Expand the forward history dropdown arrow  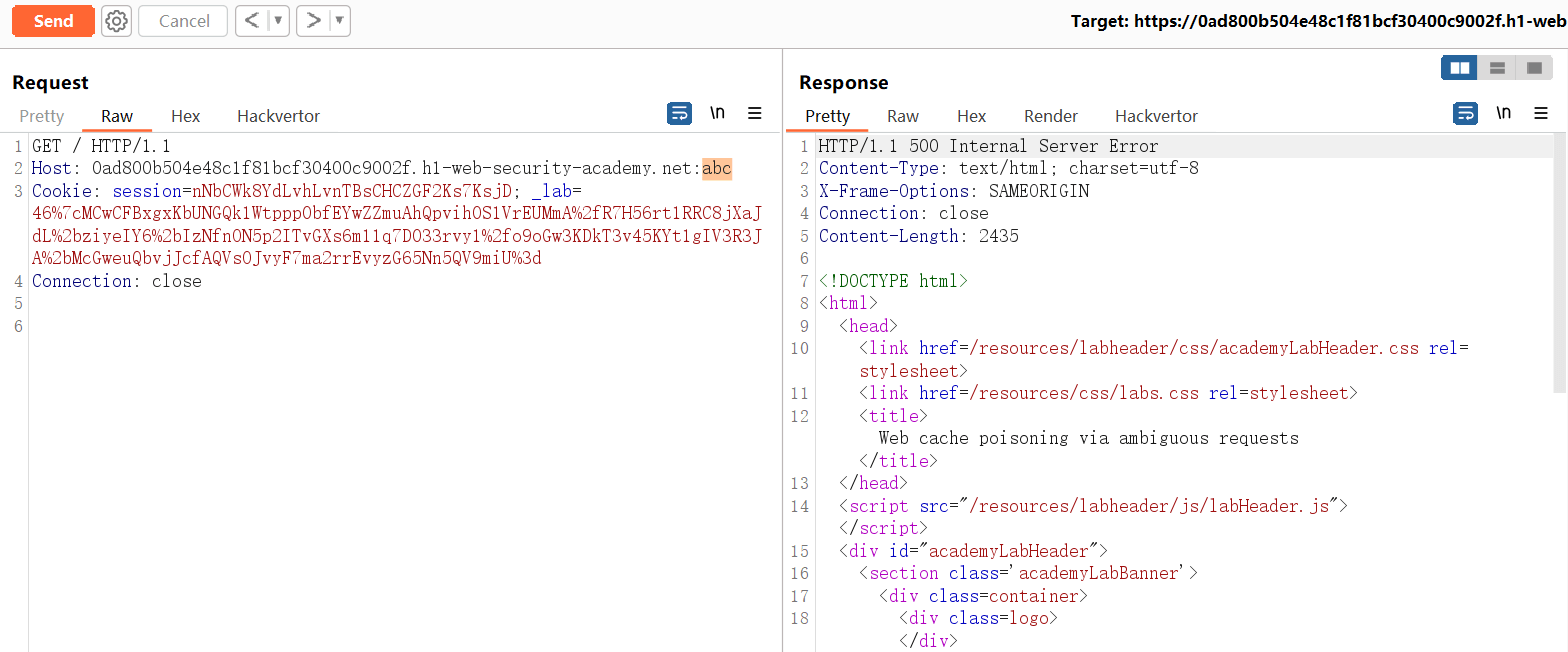(340, 21)
